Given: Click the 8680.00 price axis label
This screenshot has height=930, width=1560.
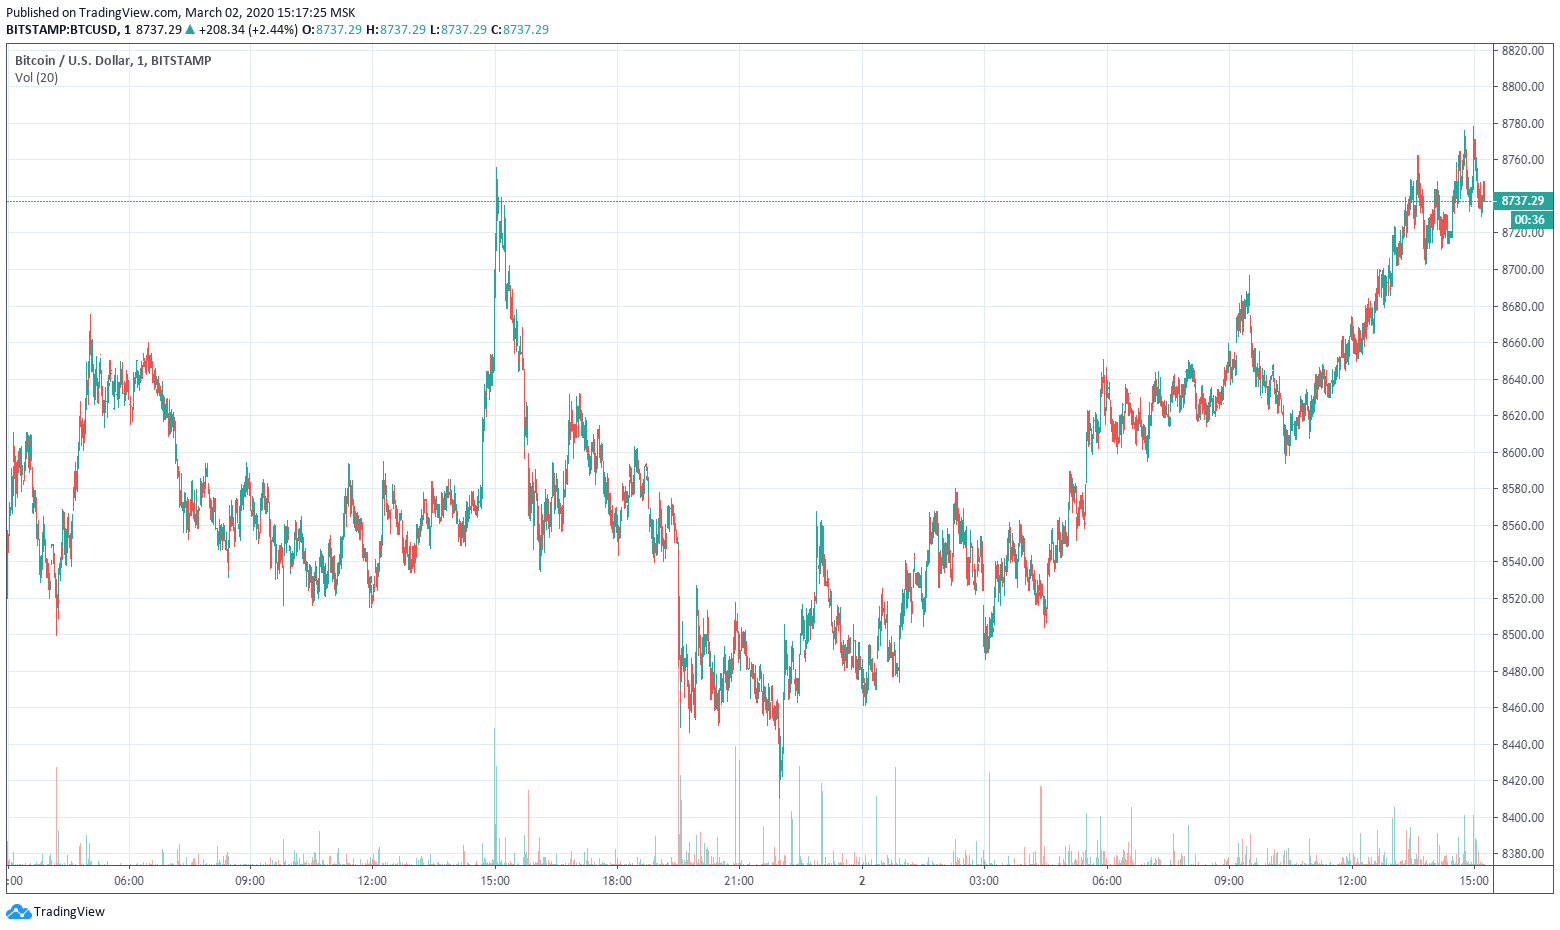Looking at the screenshot, I should coord(1523,307).
